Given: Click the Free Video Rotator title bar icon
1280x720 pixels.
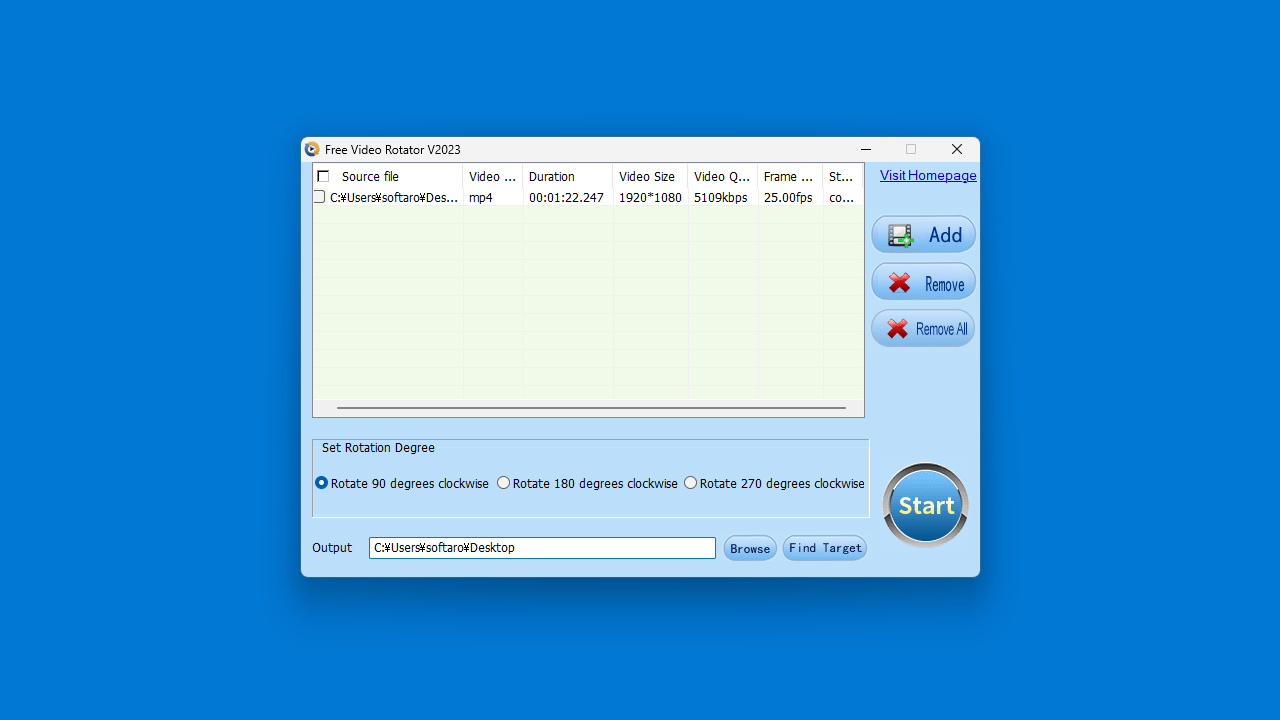Looking at the screenshot, I should [x=312, y=149].
